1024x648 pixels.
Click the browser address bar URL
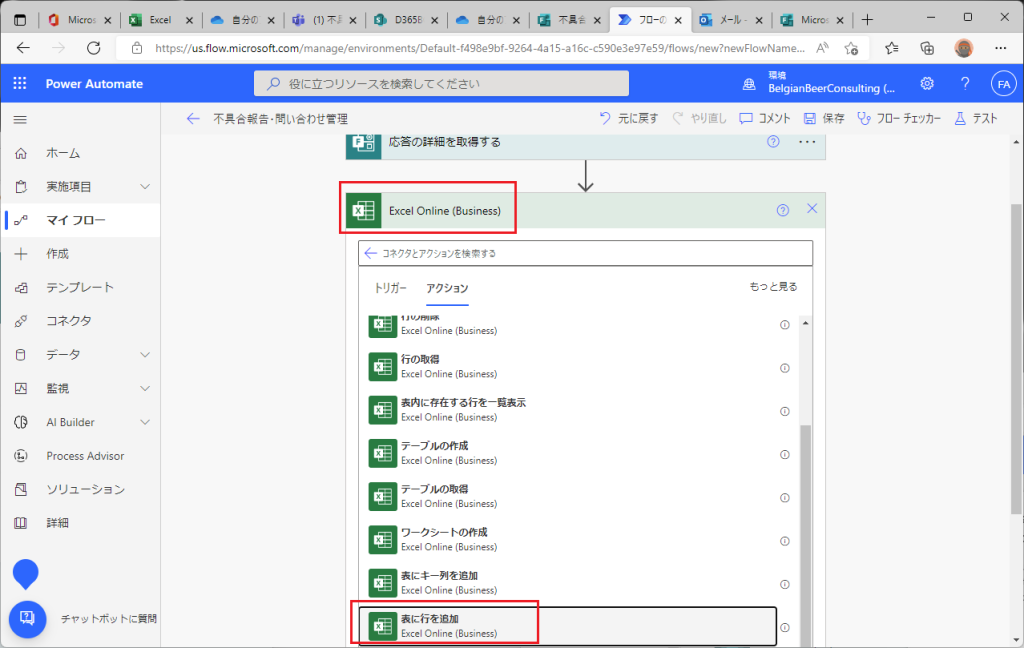pos(479,48)
